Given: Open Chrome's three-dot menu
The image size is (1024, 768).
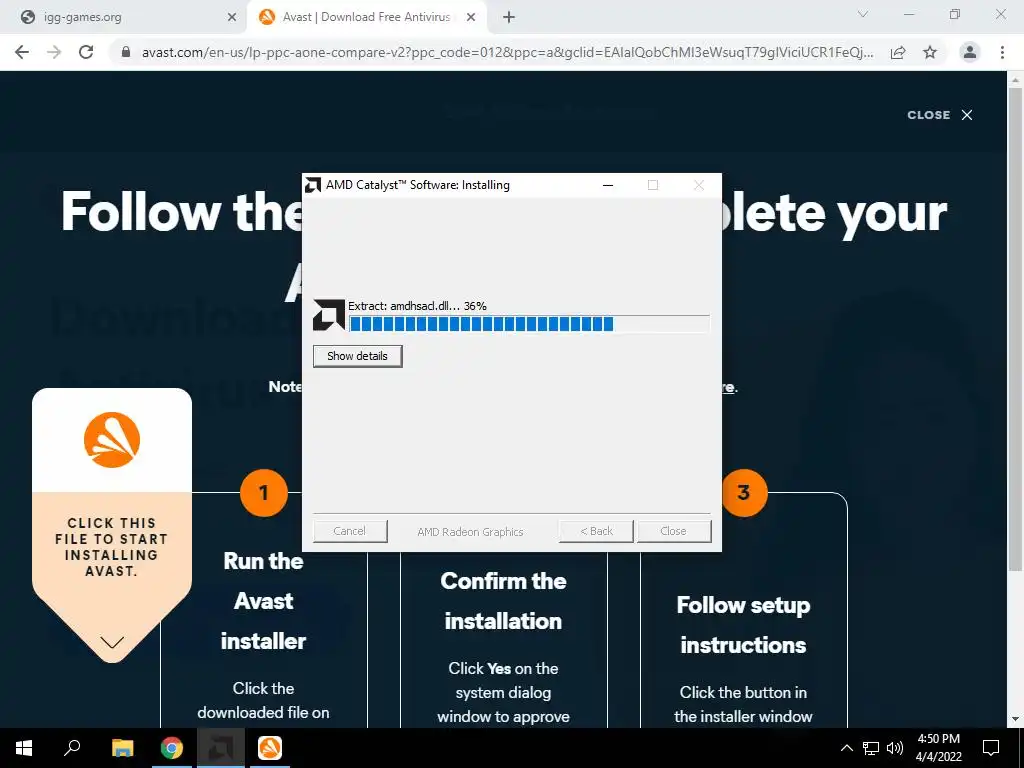Looking at the screenshot, I should pyautogui.click(x=1002, y=52).
